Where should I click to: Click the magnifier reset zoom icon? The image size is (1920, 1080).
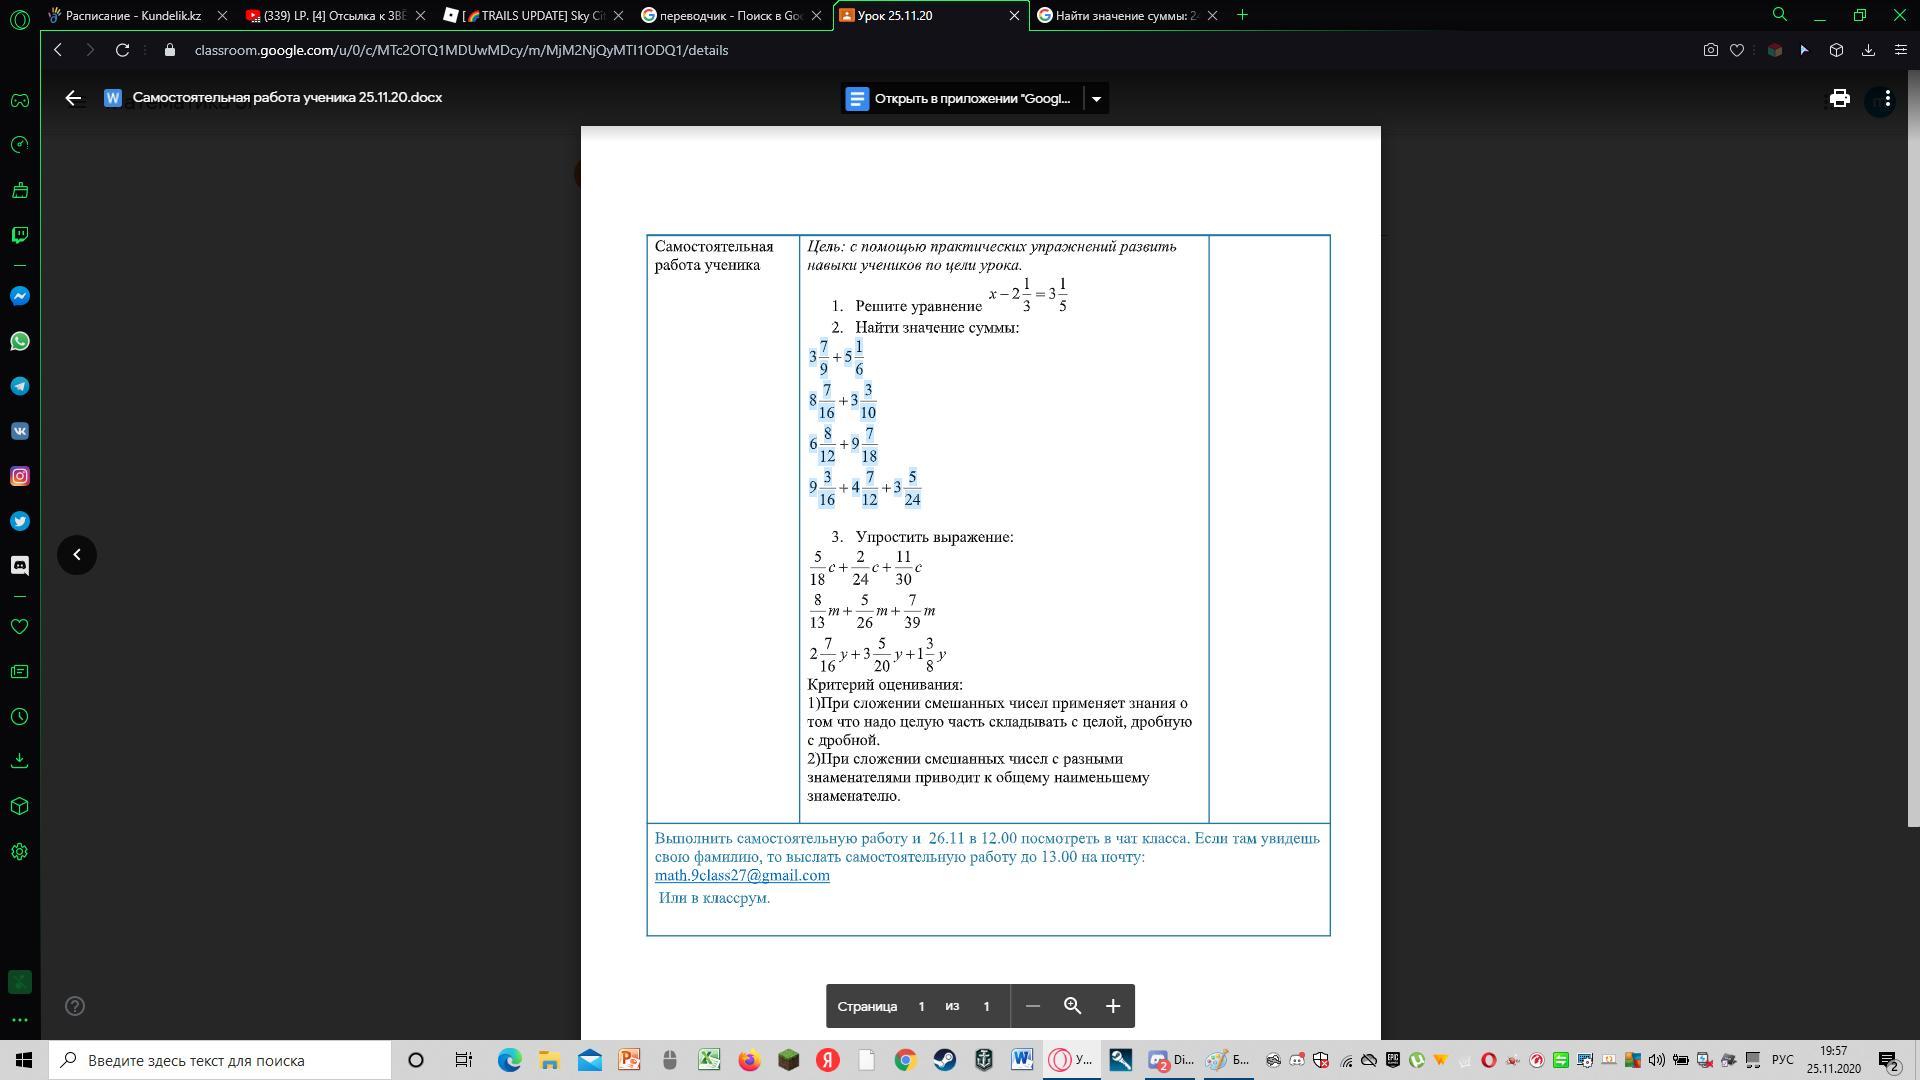coord(1072,1006)
